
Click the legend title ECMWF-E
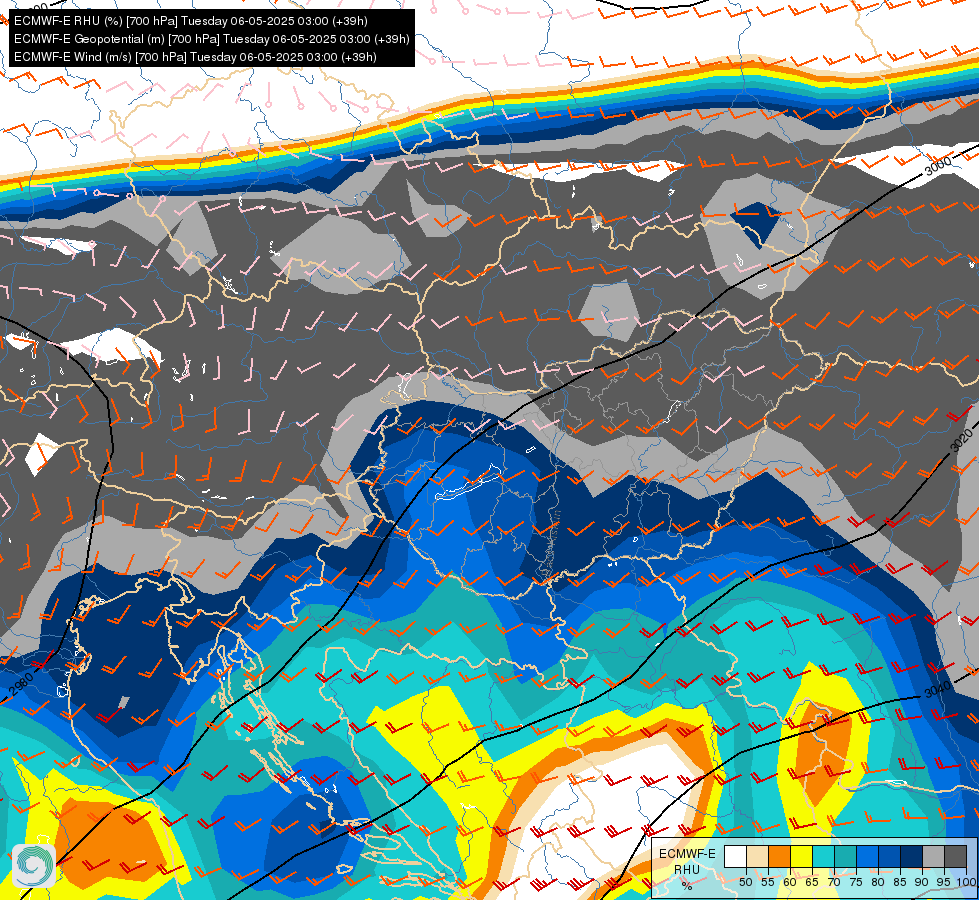[687, 854]
